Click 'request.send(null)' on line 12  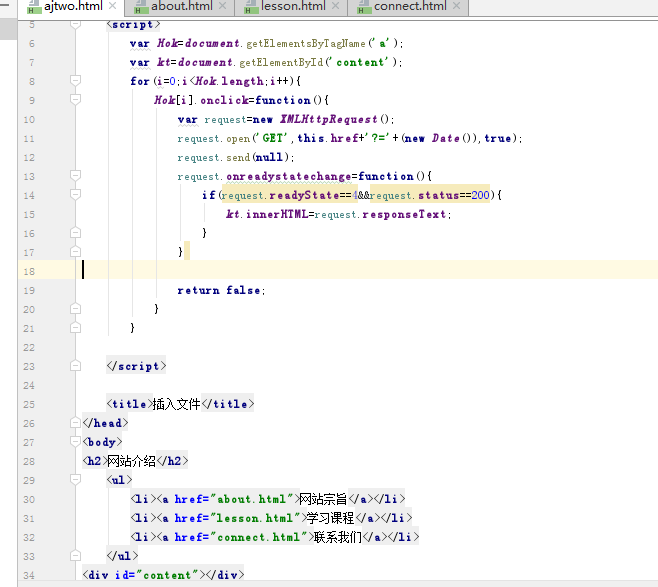click(x=233, y=157)
